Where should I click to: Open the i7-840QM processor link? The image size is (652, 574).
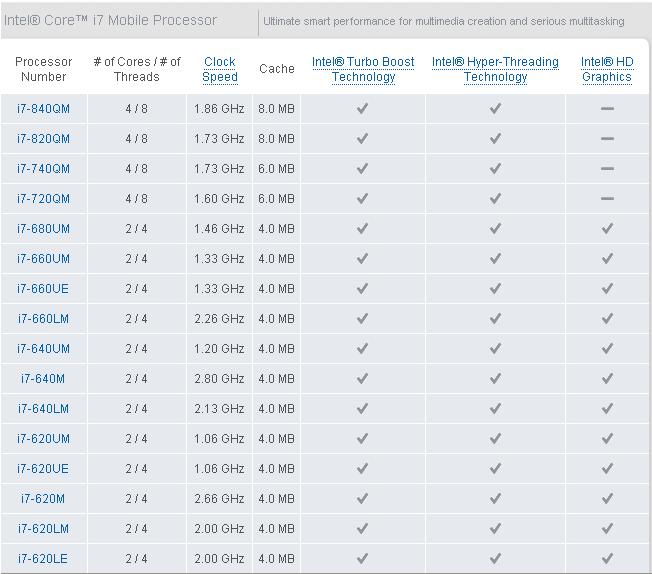coord(43,109)
